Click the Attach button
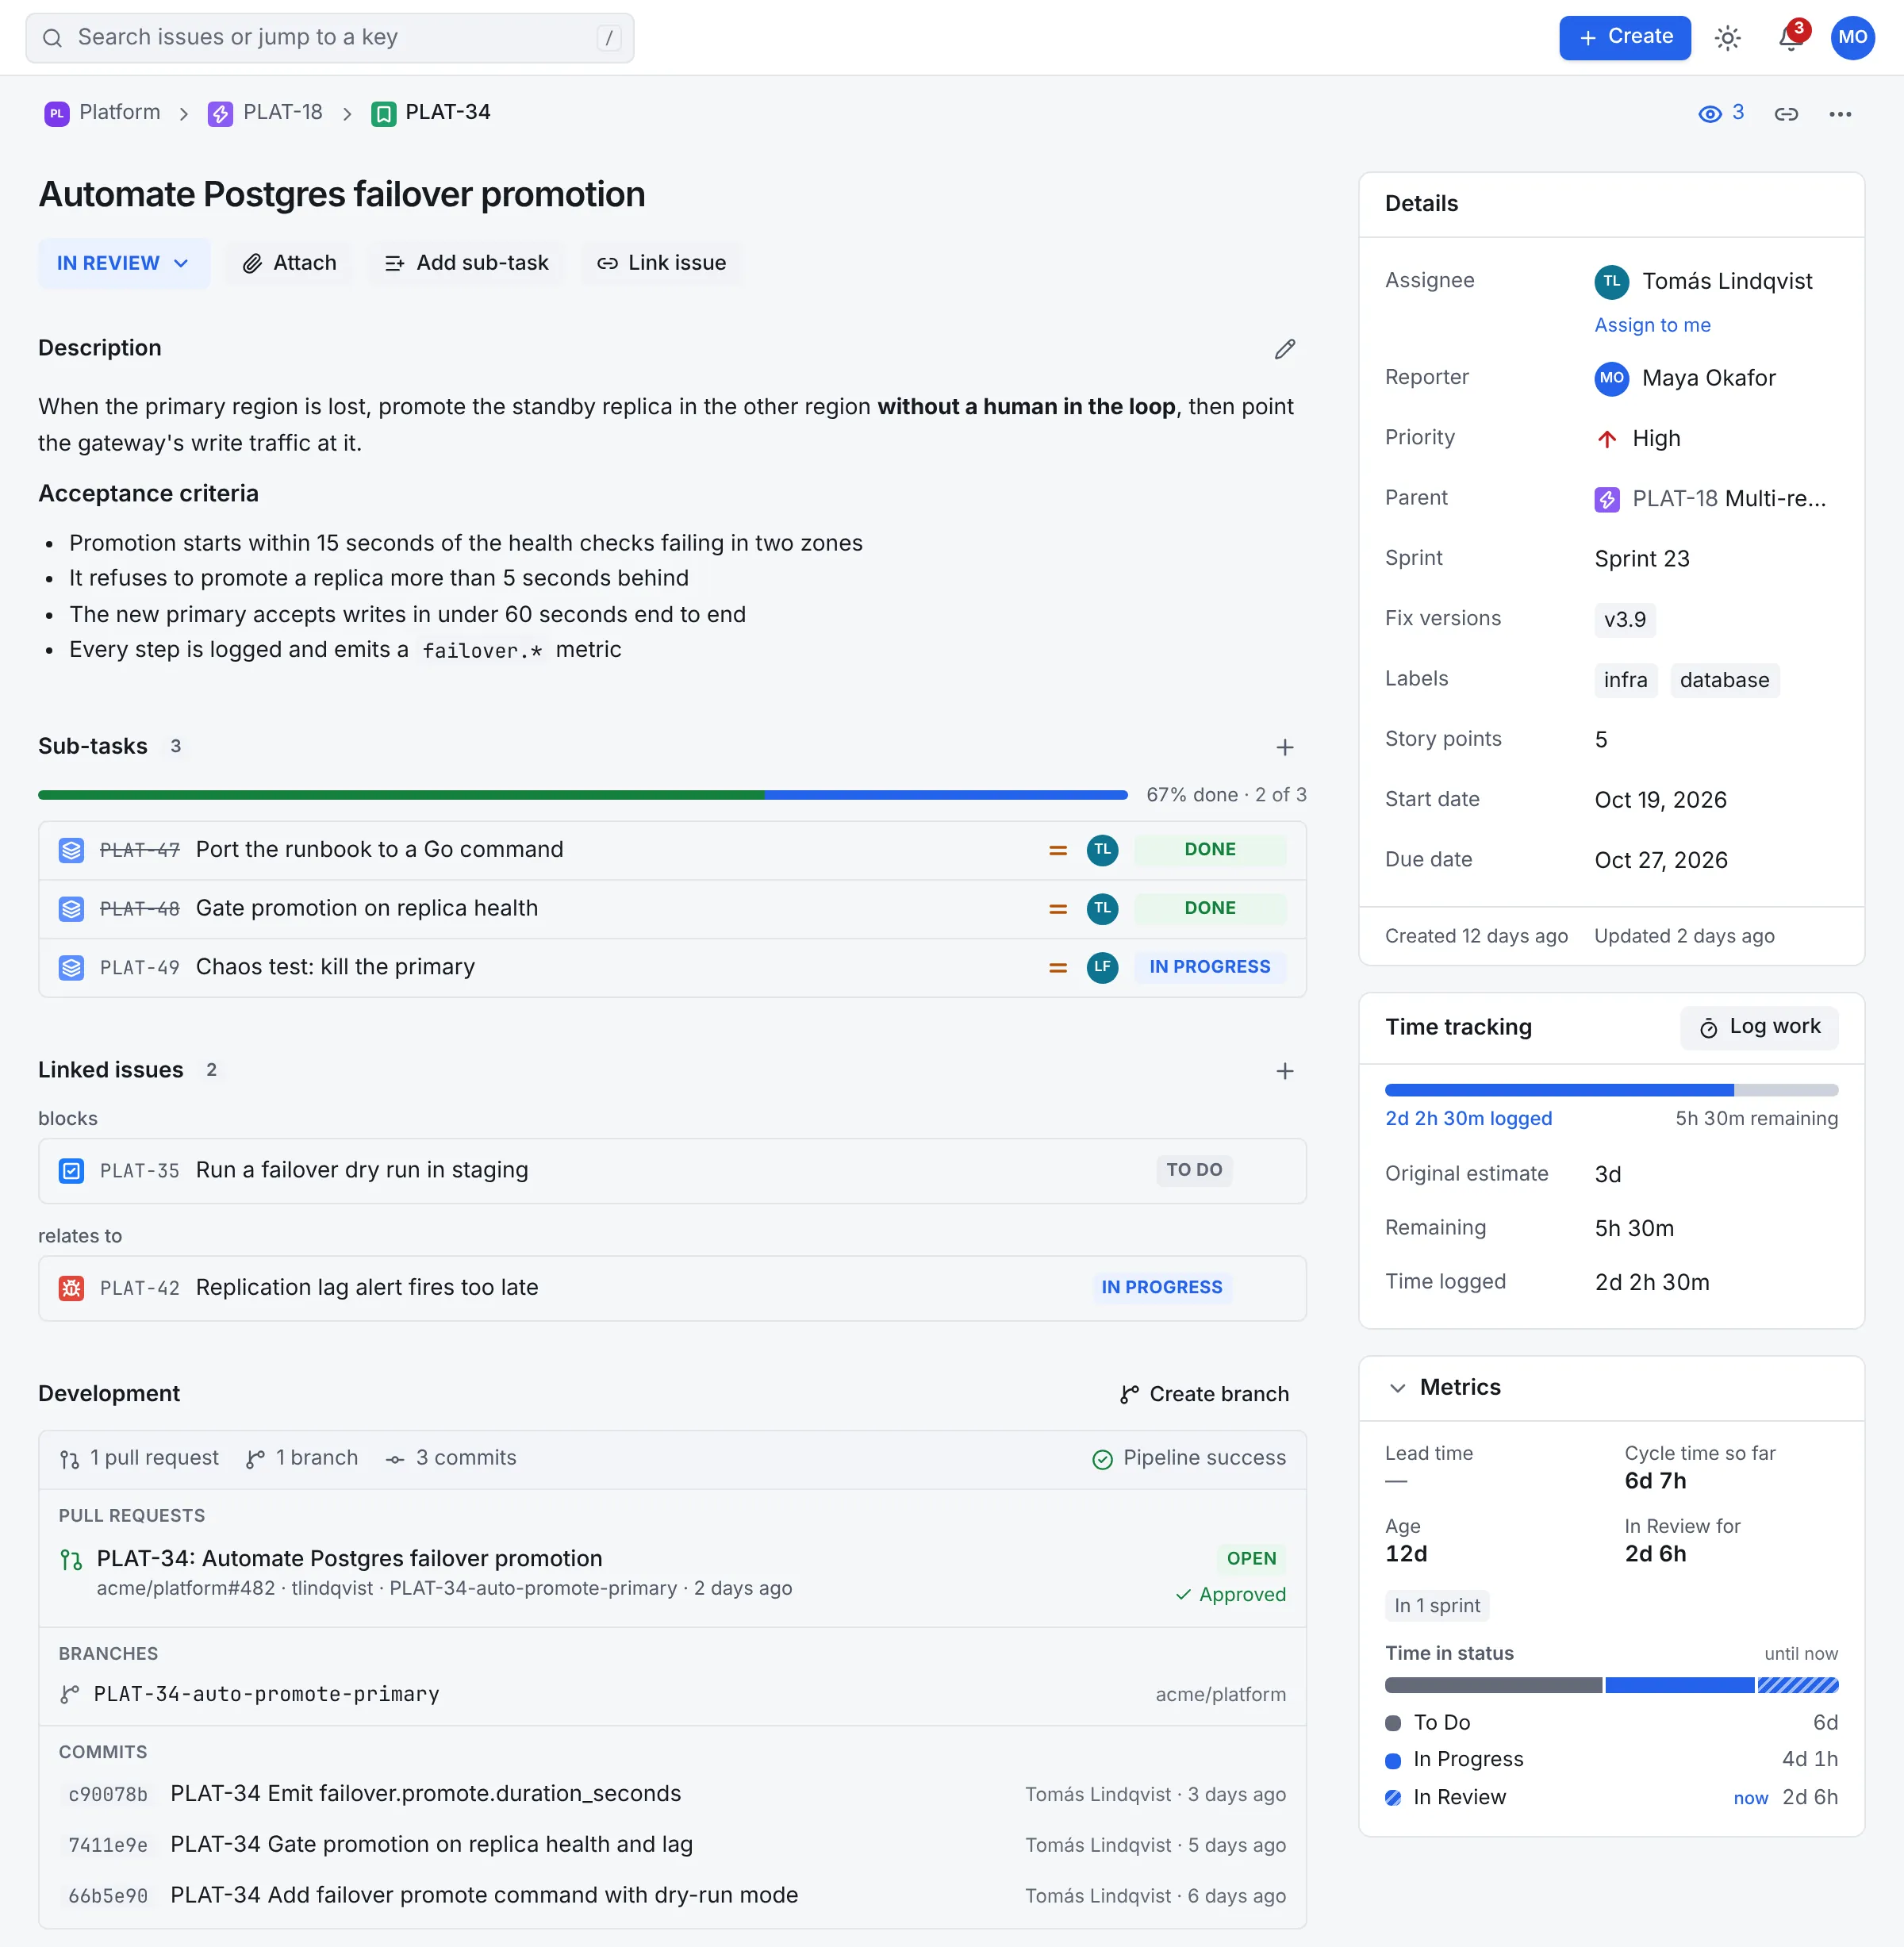Image resolution: width=1904 pixels, height=1947 pixels. point(290,263)
